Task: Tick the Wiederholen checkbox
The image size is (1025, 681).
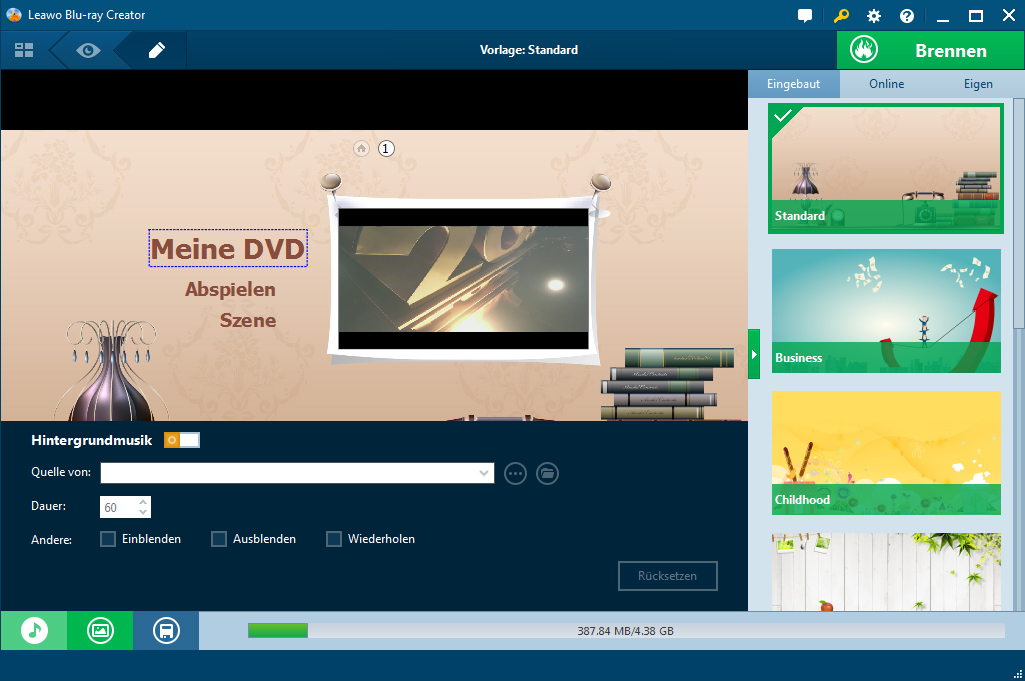Action: pyautogui.click(x=335, y=539)
